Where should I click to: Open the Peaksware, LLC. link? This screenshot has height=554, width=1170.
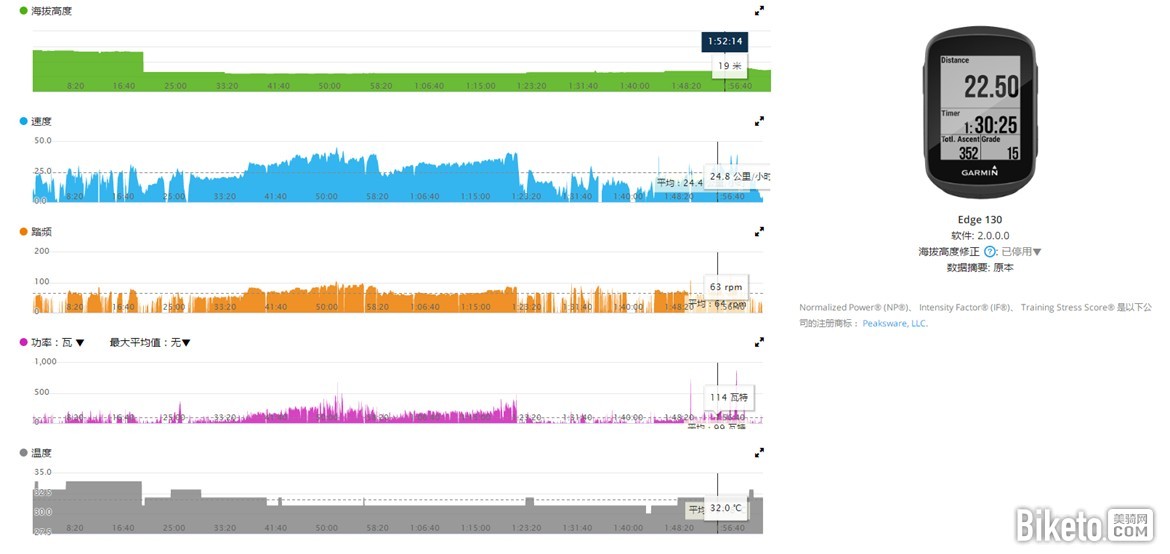[895, 323]
